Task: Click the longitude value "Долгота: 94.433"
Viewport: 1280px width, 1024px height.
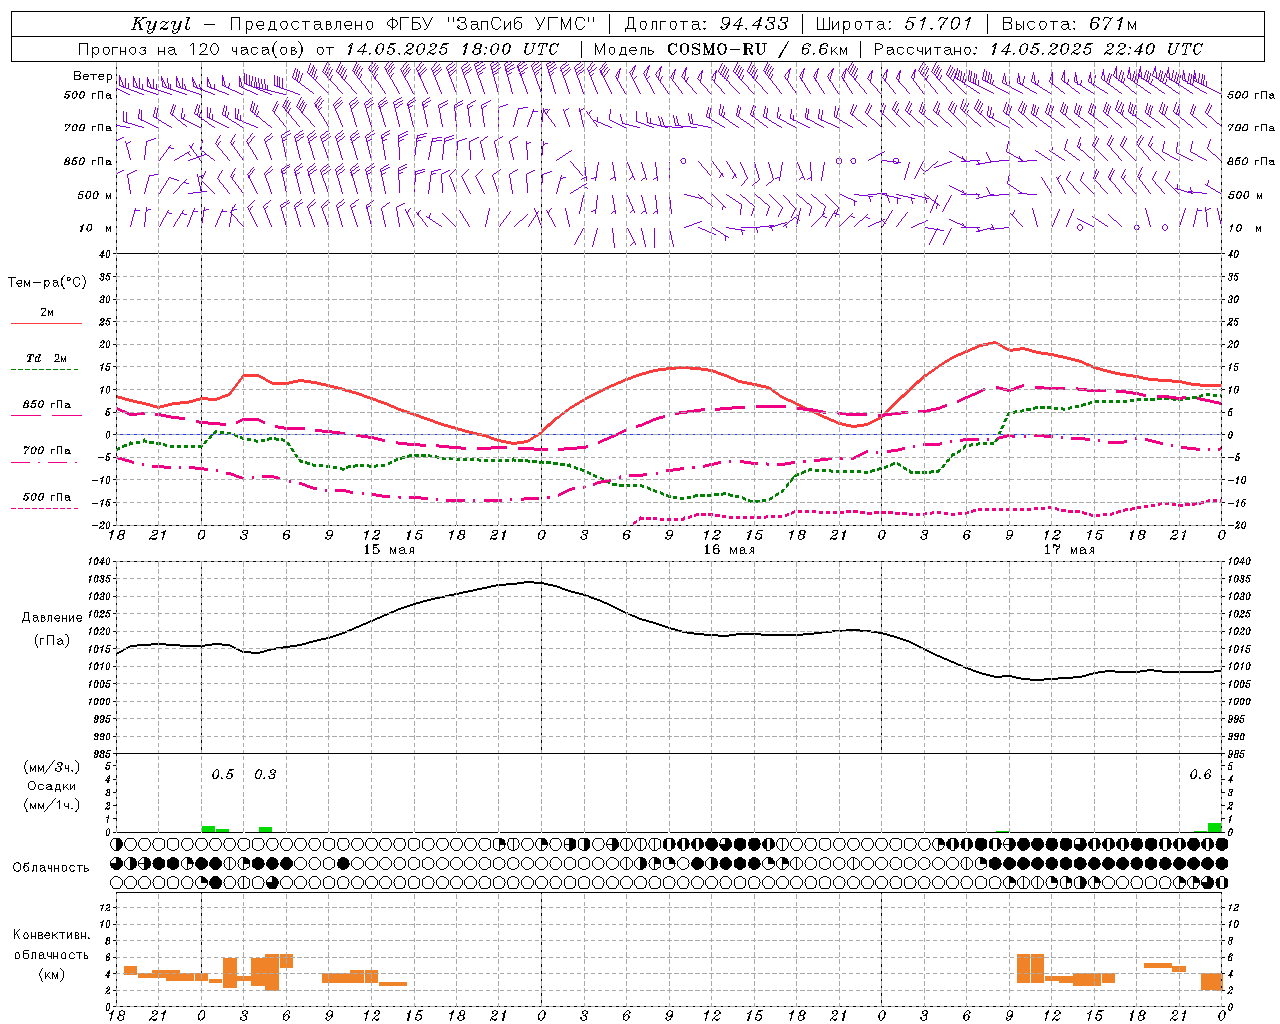Action: [x=706, y=24]
